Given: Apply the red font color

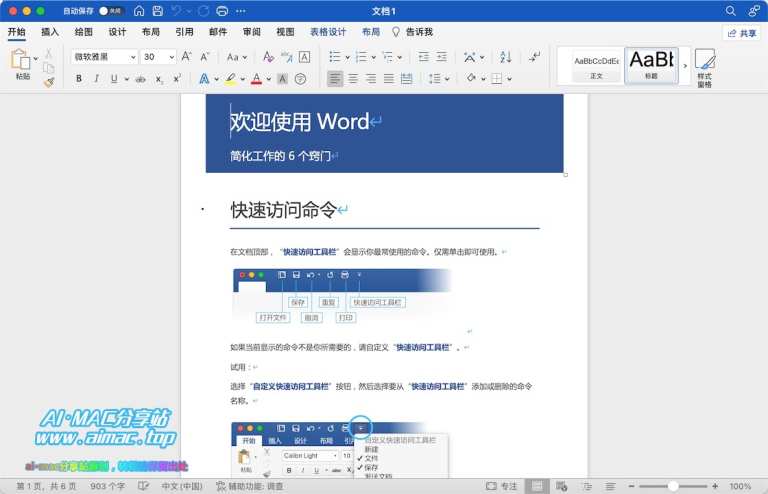Looking at the screenshot, I should (x=256, y=78).
